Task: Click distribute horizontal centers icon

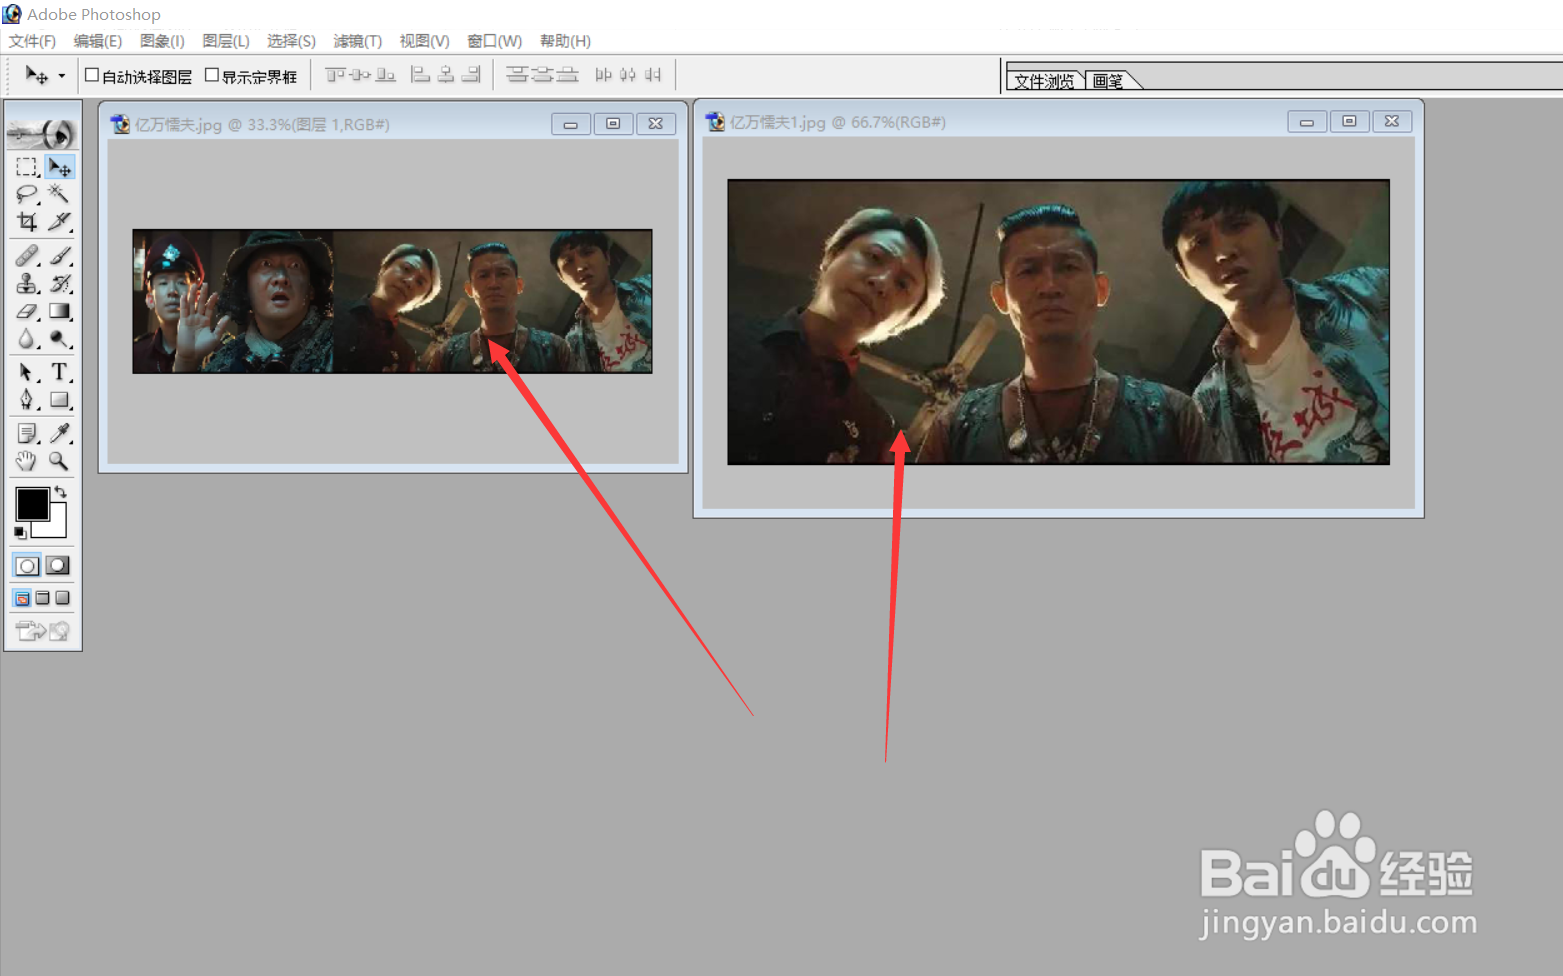Action: click(x=628, y=75)
